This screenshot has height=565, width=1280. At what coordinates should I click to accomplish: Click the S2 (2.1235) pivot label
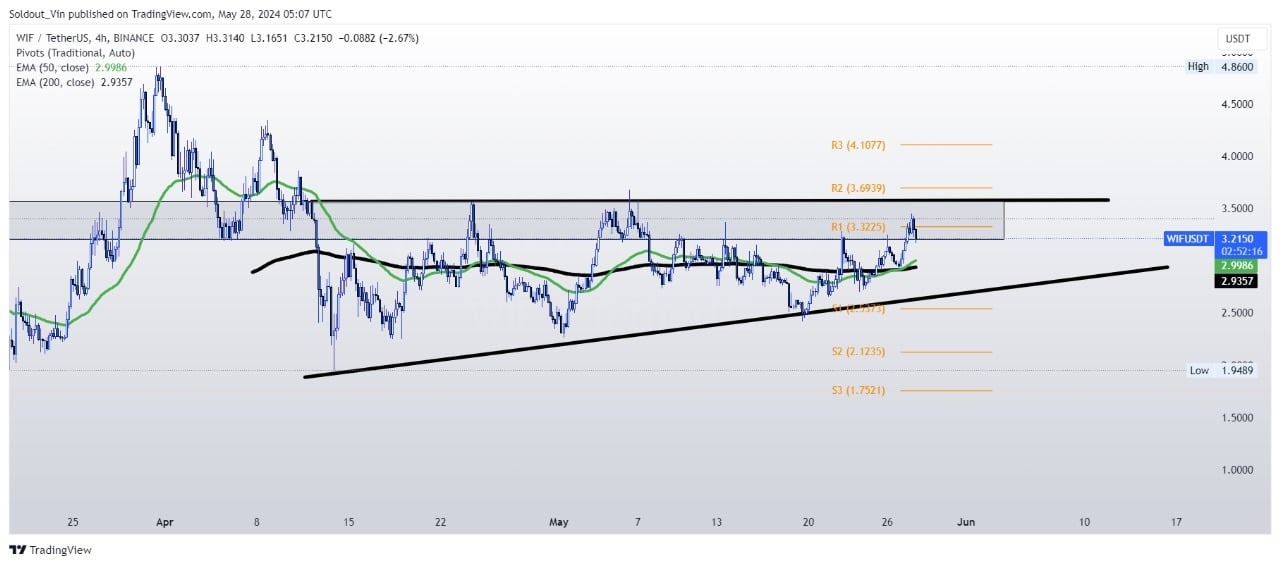(x=858, y=352)
